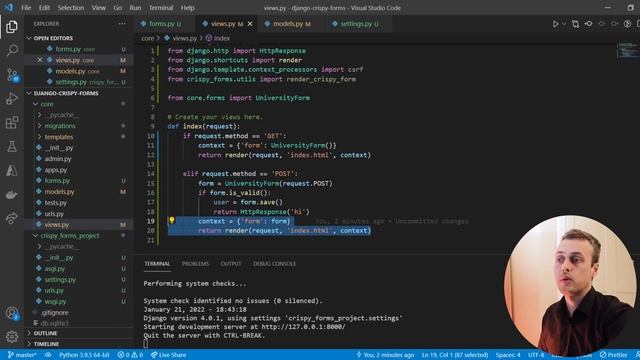This screenshot has width=640, height=360.
Task: Click the Open Changes compare icon
Action: [x=575, y=24]
